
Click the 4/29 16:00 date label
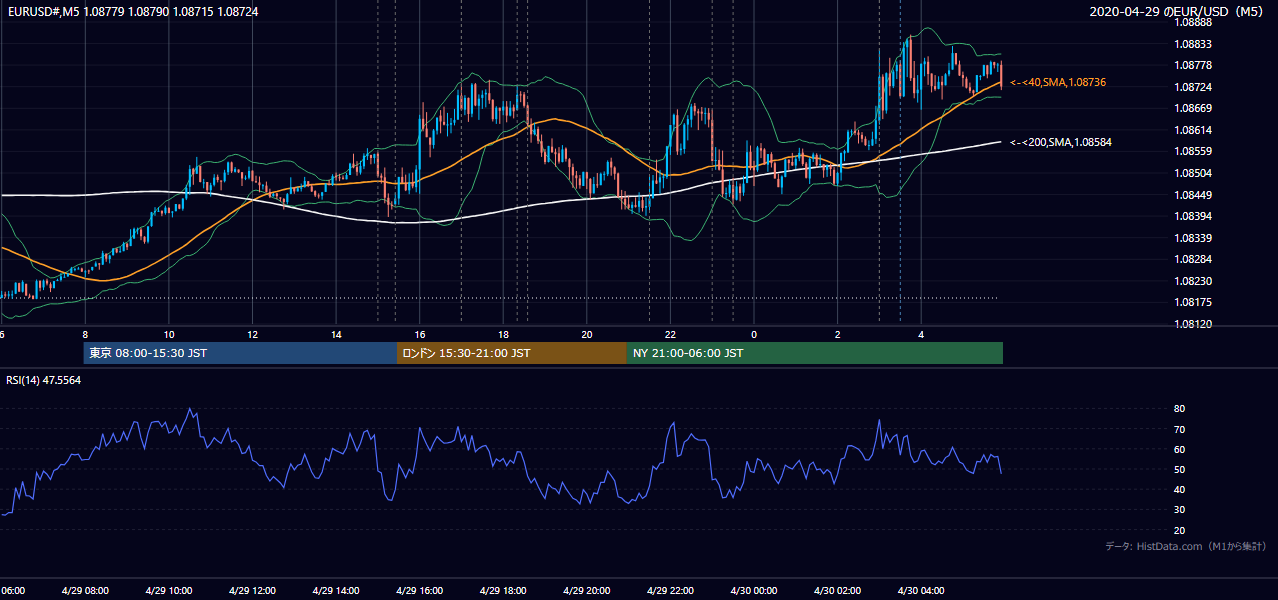tap(420, 590)
